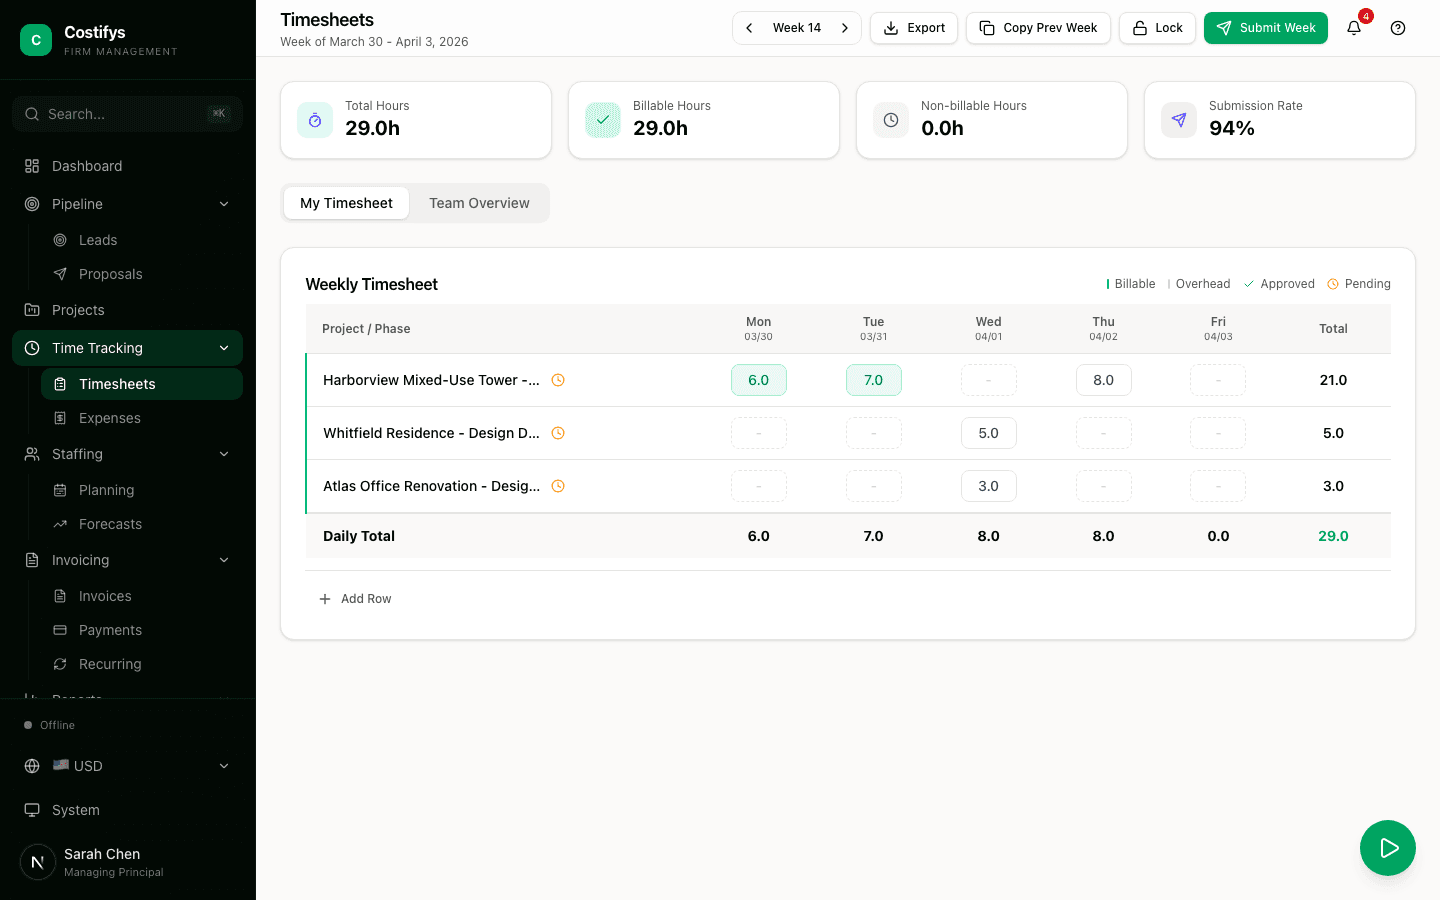Image resolution: width=1440 pixels, height=900 pixels.
Task: Switch to the Team Overview tab
Action: (x=479, y=203)
